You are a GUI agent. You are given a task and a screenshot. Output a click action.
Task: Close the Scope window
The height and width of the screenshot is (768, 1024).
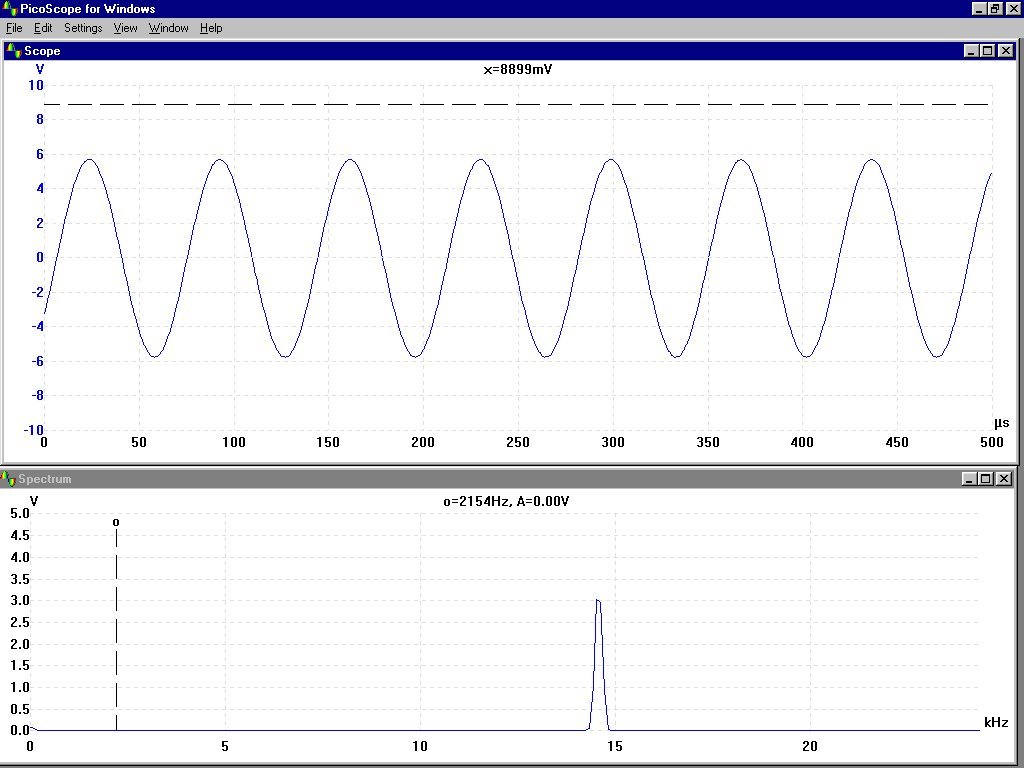pyautogui.click(x=1004, y=51)
